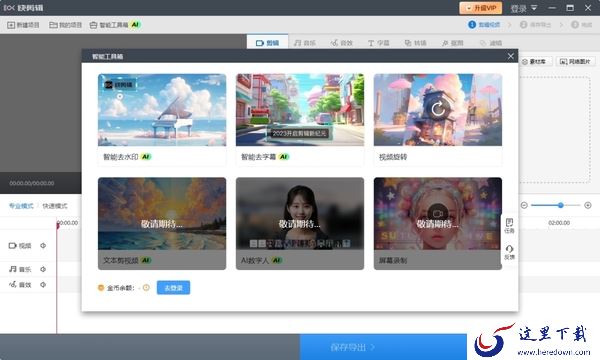The width and height of the screenshot is (600, 360).
Task: Click the 素材库 material library button
Action: (x=535, y=61)
